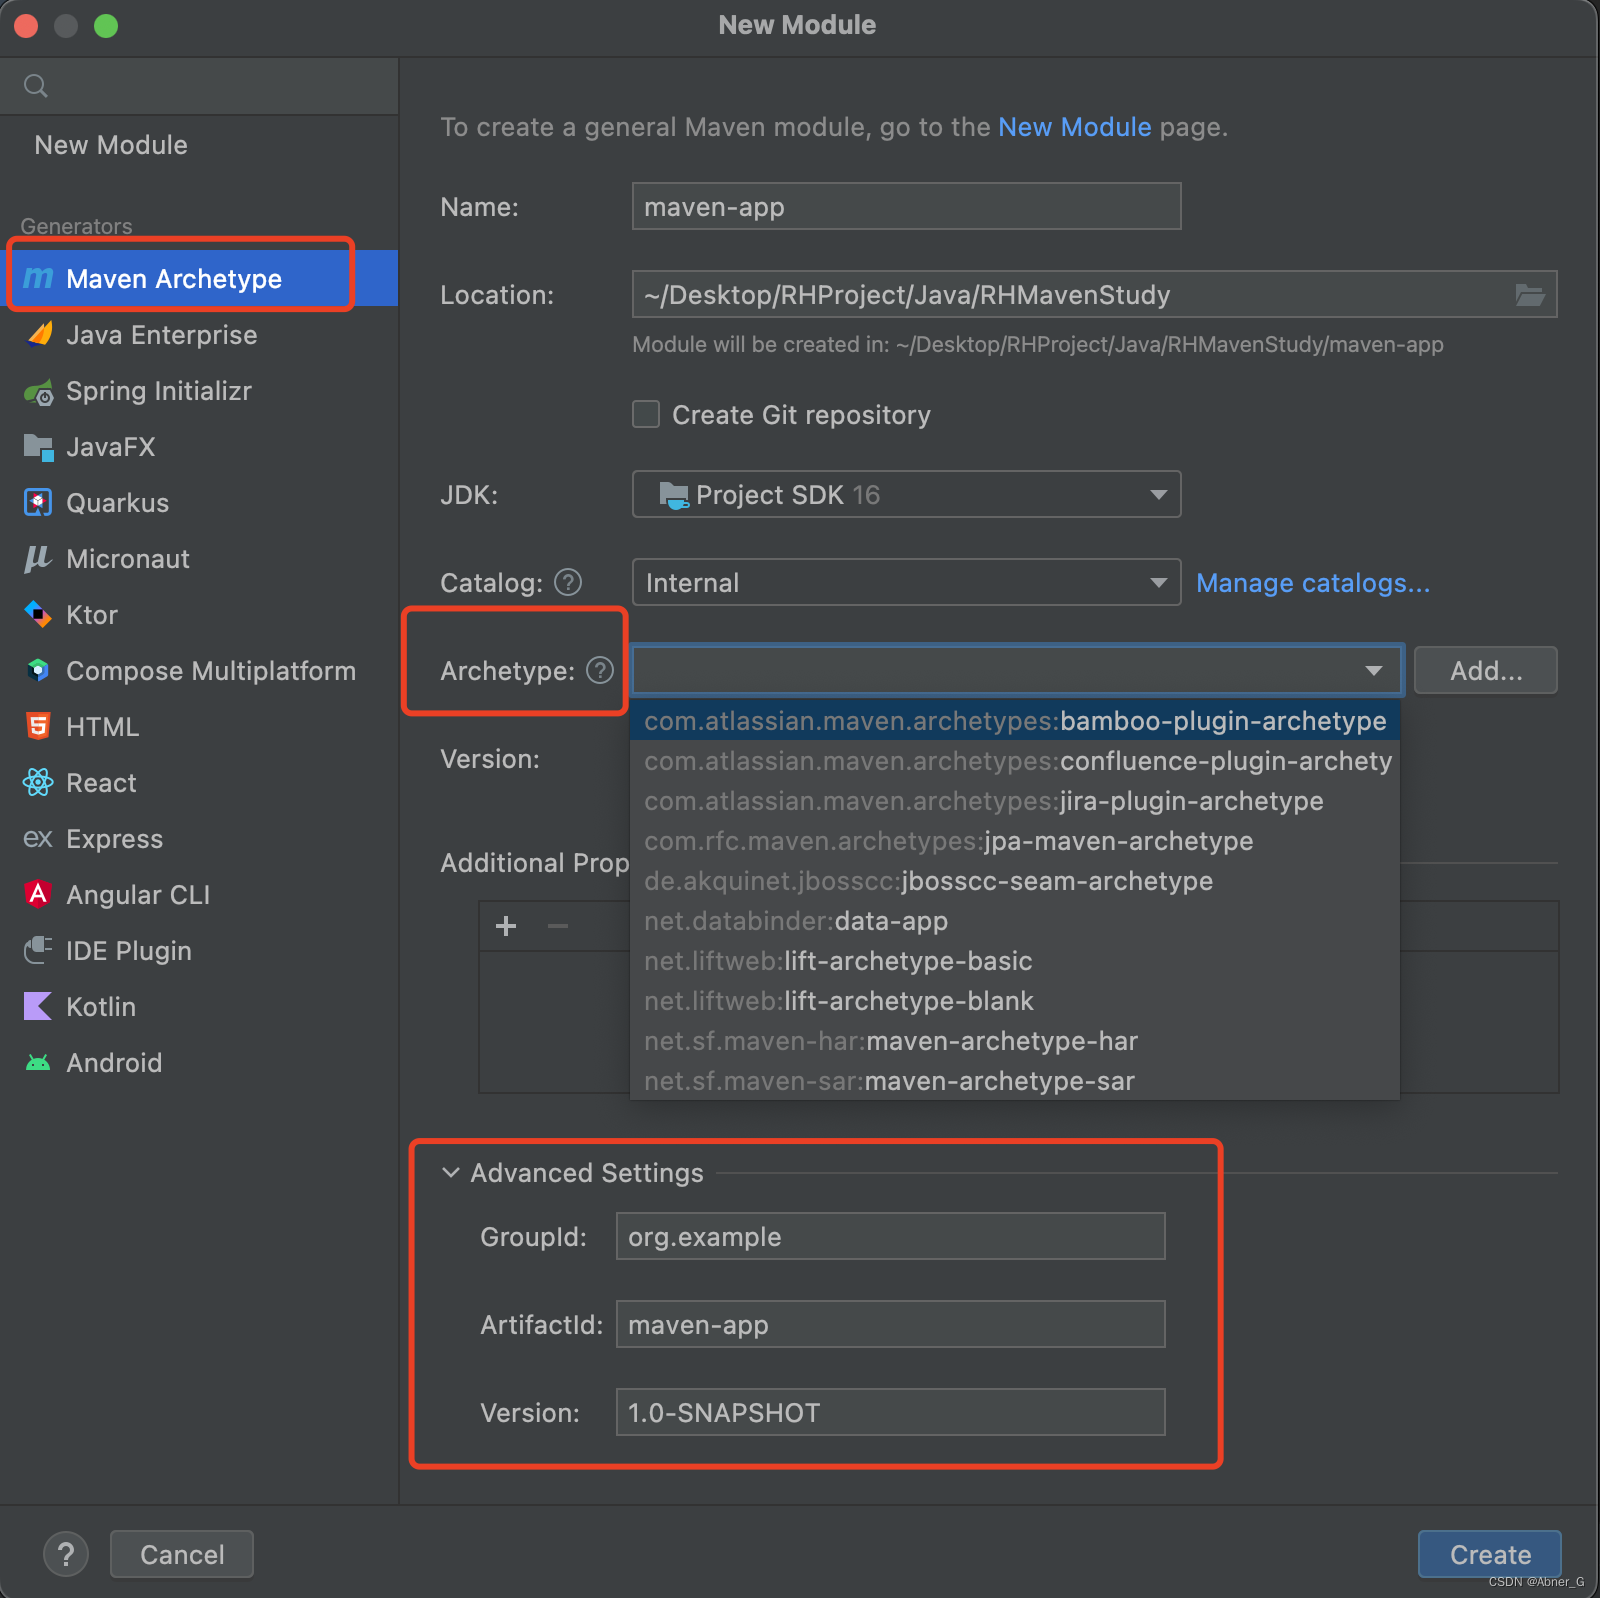Select the JavaFX folder icon
This screenshot has width=1600, height=1598.
click(x=38, y=447)
